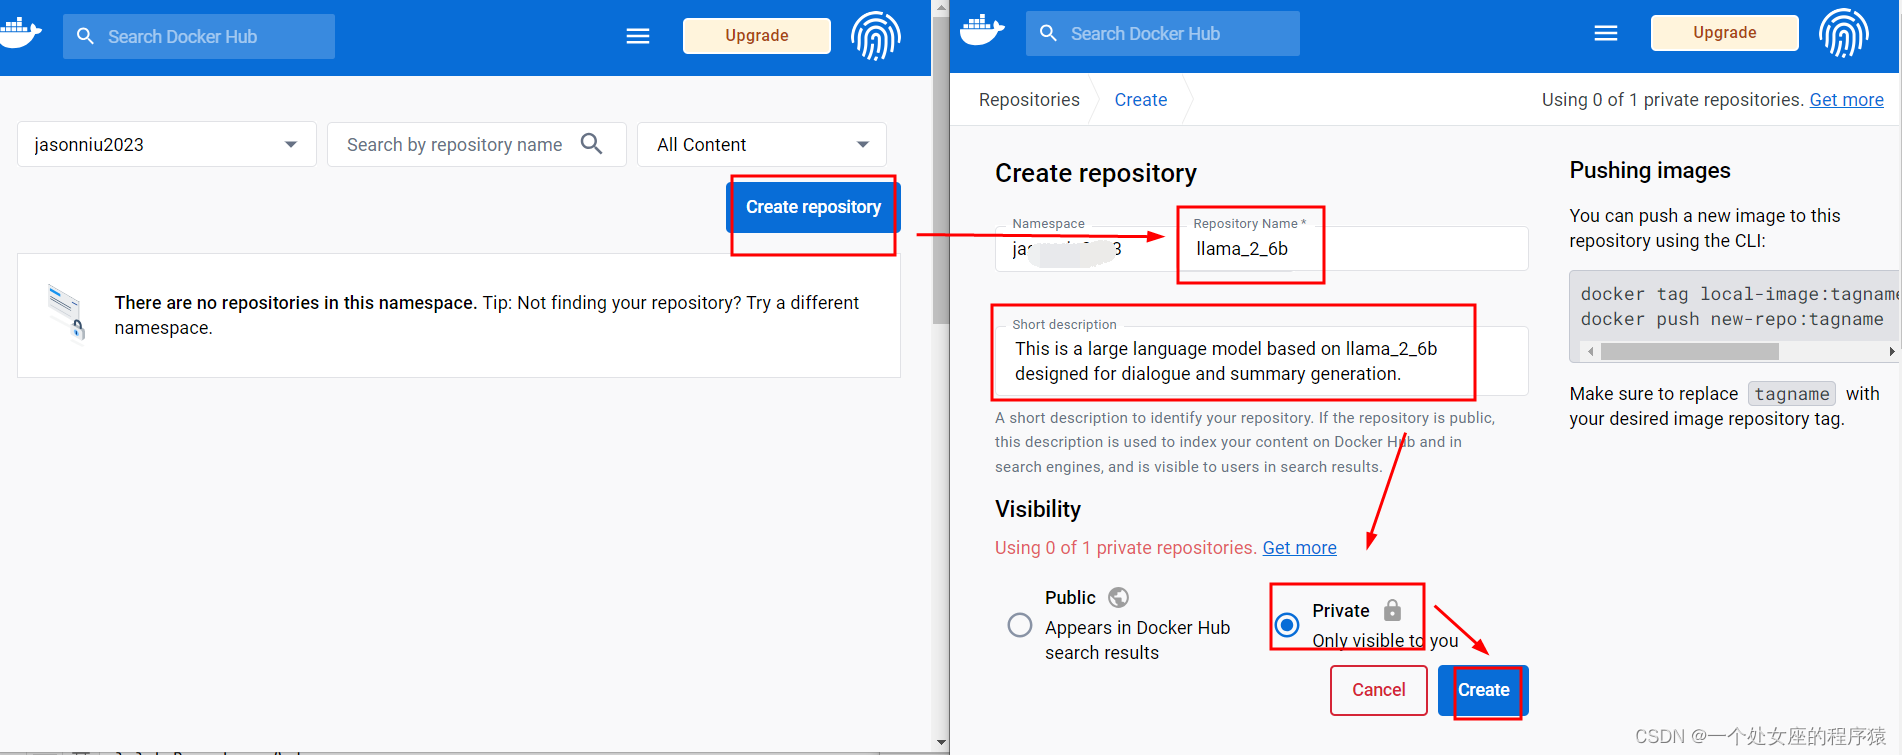The image size is (1902, 755).
Task: Focus Search Docker Hub field, left window
Action: 199,36
